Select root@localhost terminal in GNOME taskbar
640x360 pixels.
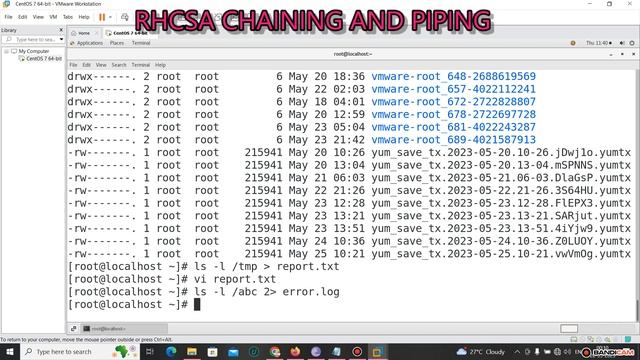pos(124,329)
